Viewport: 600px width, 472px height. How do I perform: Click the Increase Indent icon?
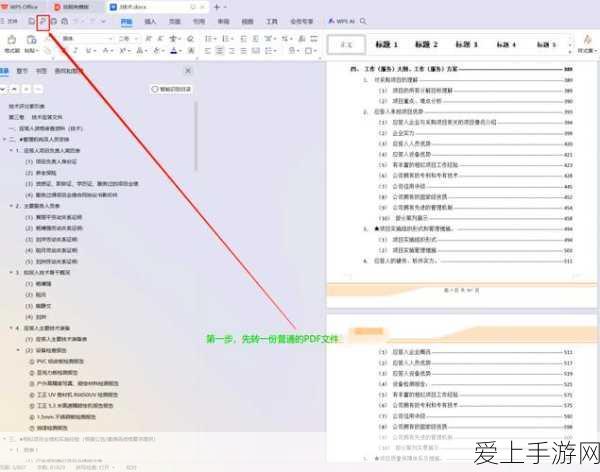click(256, 39)
